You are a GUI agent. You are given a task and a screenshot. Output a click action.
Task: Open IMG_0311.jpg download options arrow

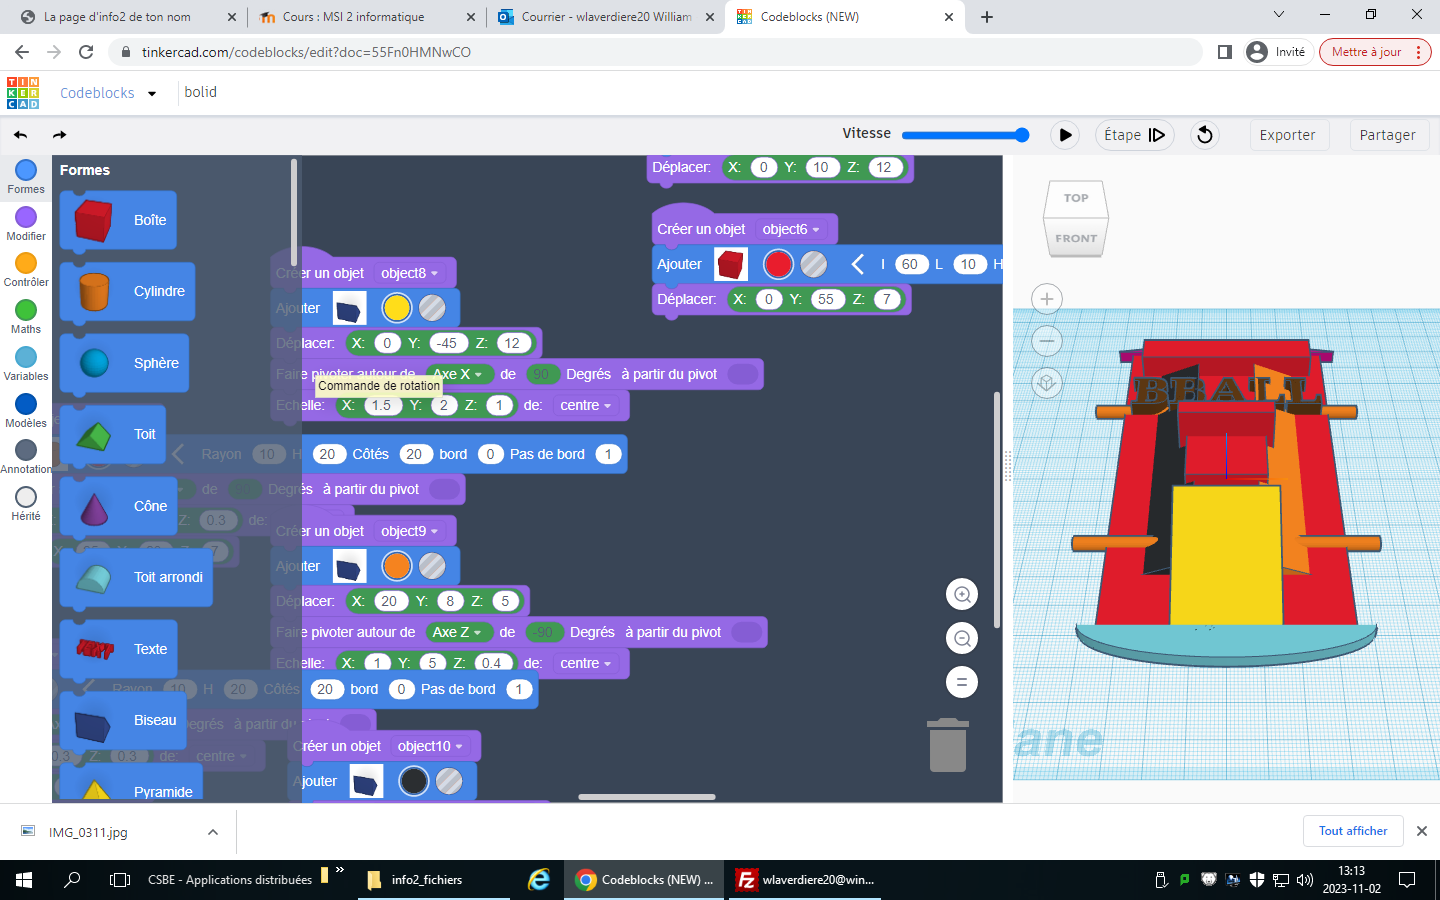(212, 832)
